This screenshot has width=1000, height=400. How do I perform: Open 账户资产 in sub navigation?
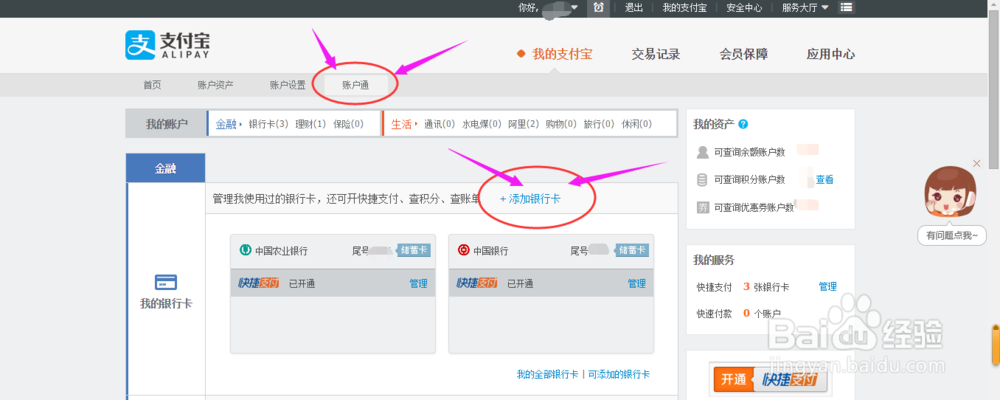pos(216,85)
